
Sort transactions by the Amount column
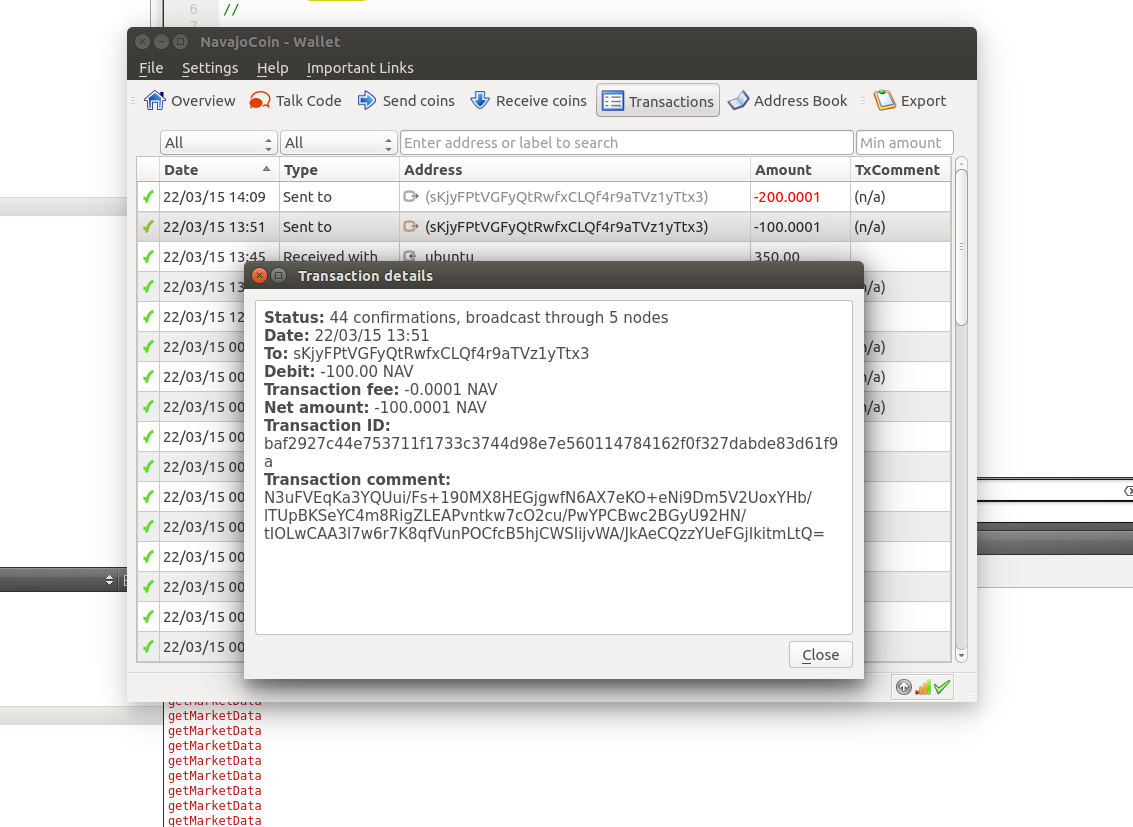801,170
